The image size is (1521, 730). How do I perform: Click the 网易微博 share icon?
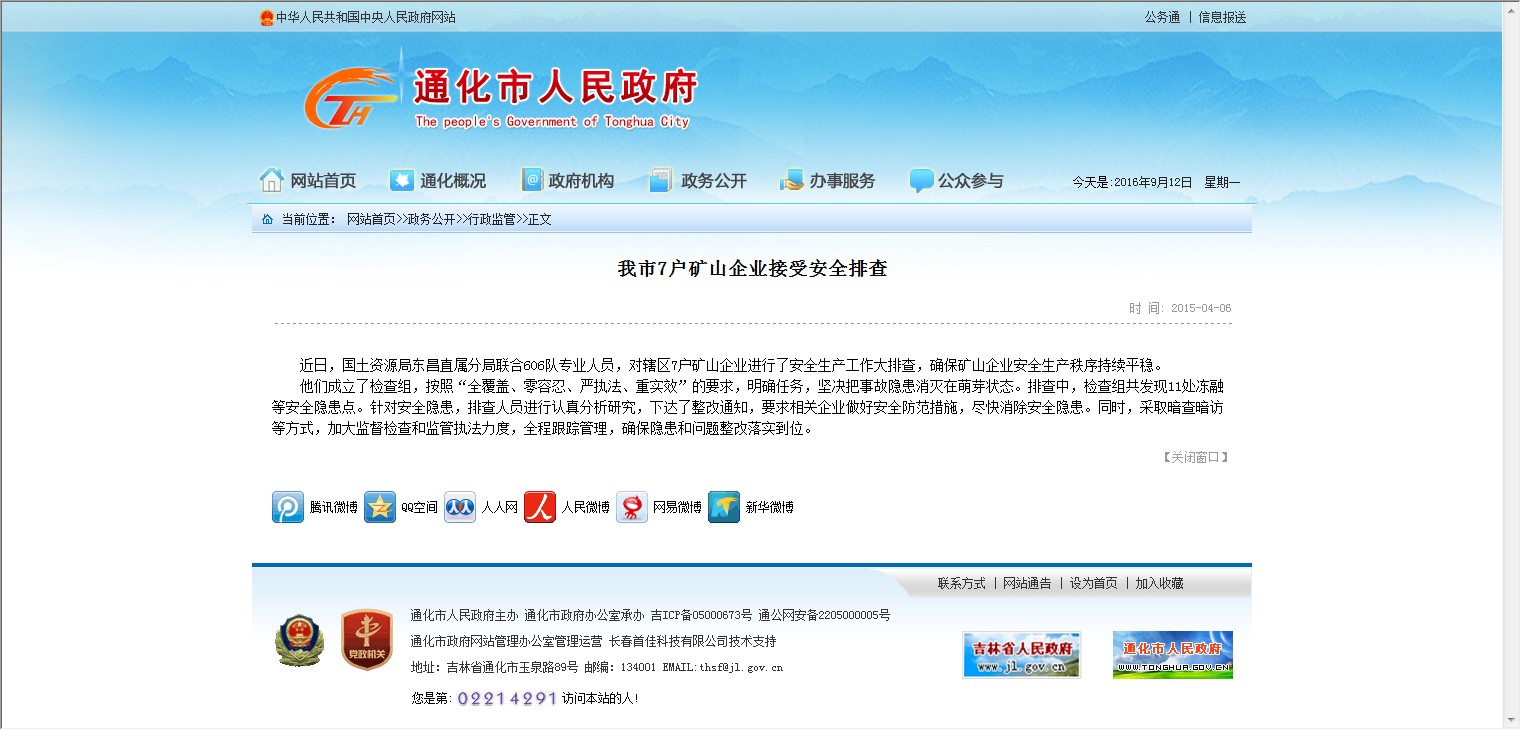point(632,507)
